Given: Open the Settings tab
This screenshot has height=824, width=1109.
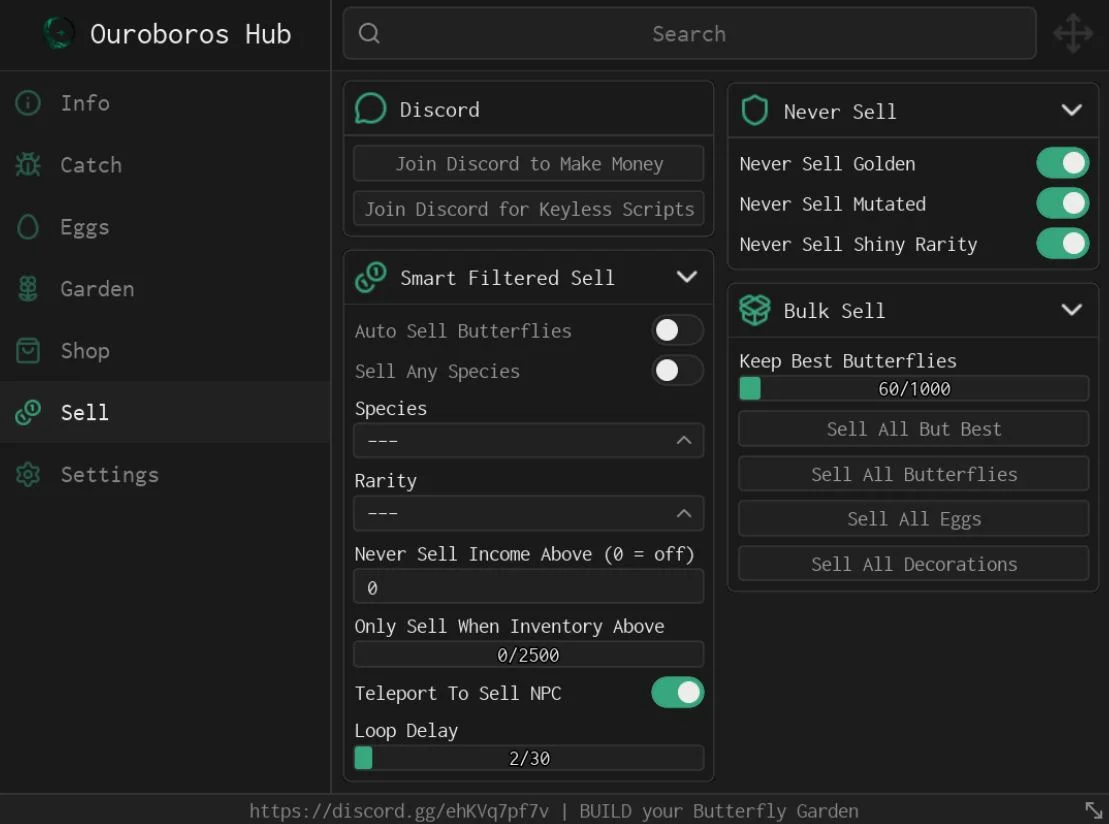Looking at the screenshot, I should pyautogui.click(x=165, y=475).
